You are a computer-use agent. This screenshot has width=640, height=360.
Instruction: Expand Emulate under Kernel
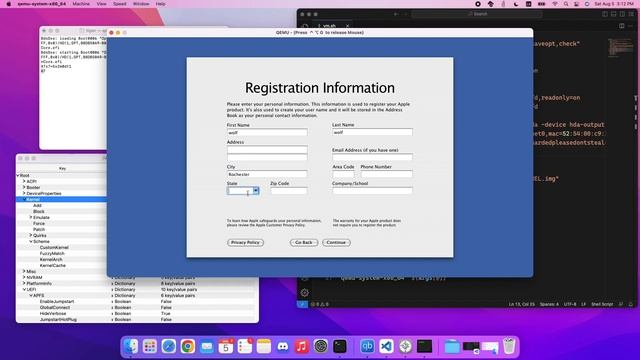(31, 217)
